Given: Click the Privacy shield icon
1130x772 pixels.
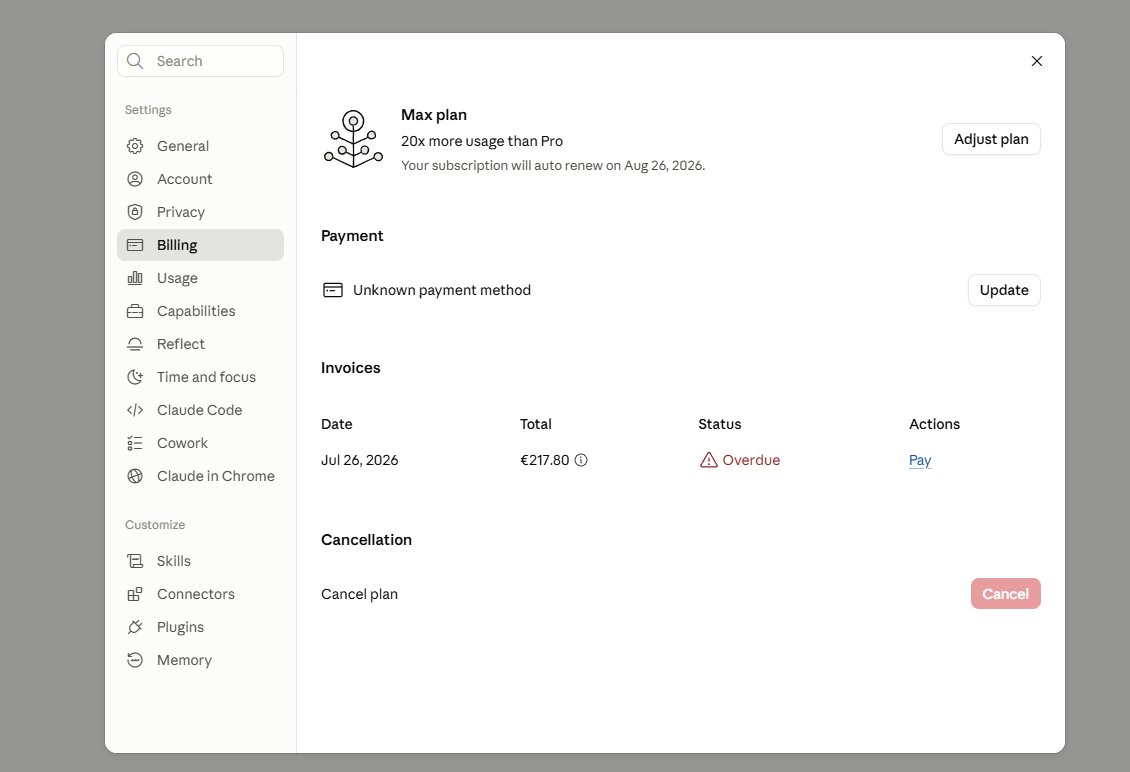Looking at the screenshot, I should [x=135, y=212].
